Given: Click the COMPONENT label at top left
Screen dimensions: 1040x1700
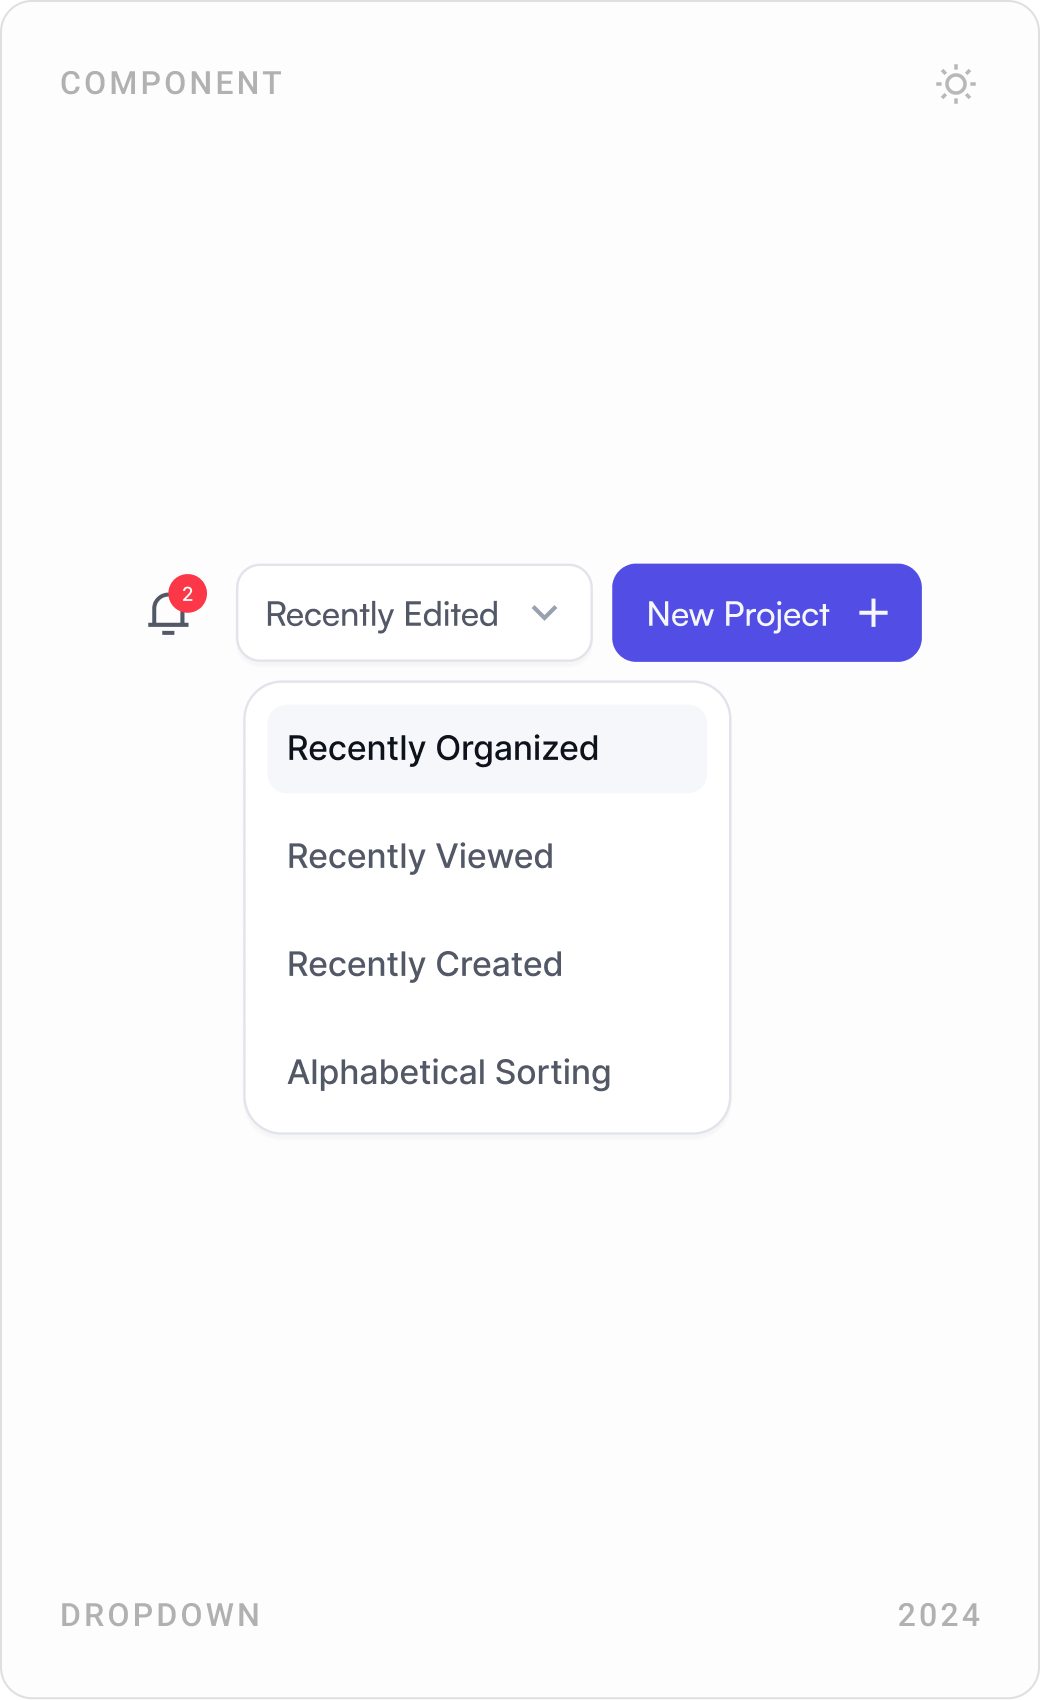Looking at the screenshot, I should tap(170, 83).
